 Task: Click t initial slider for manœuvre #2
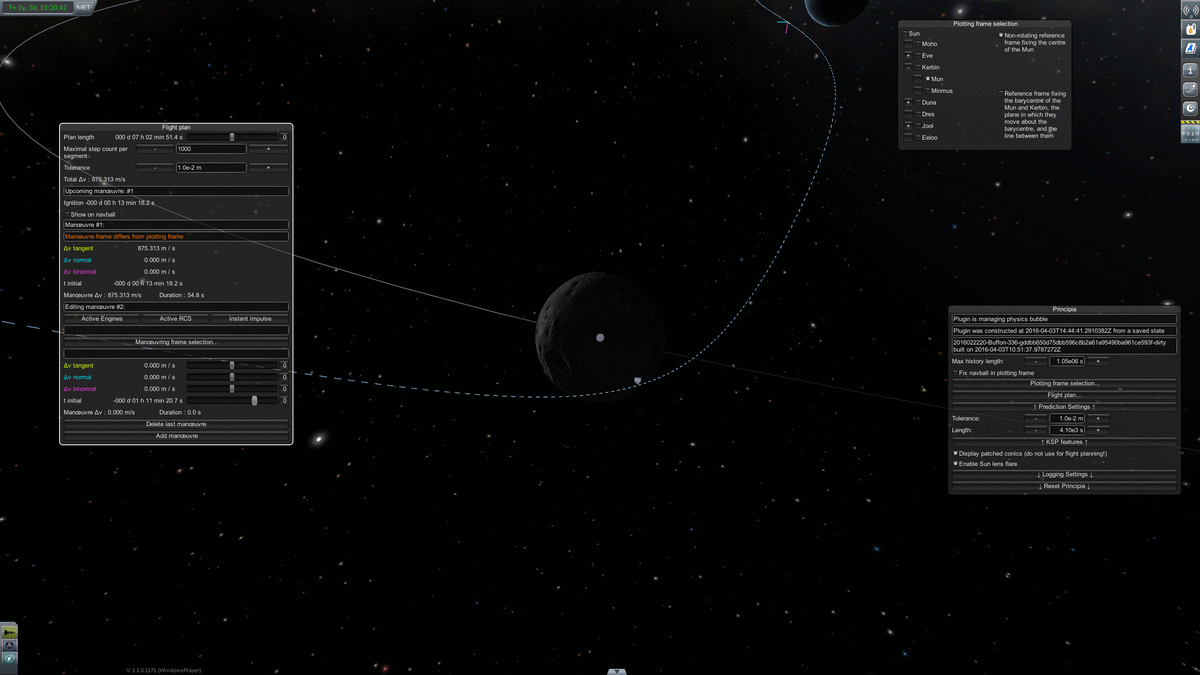coord(232,401)
